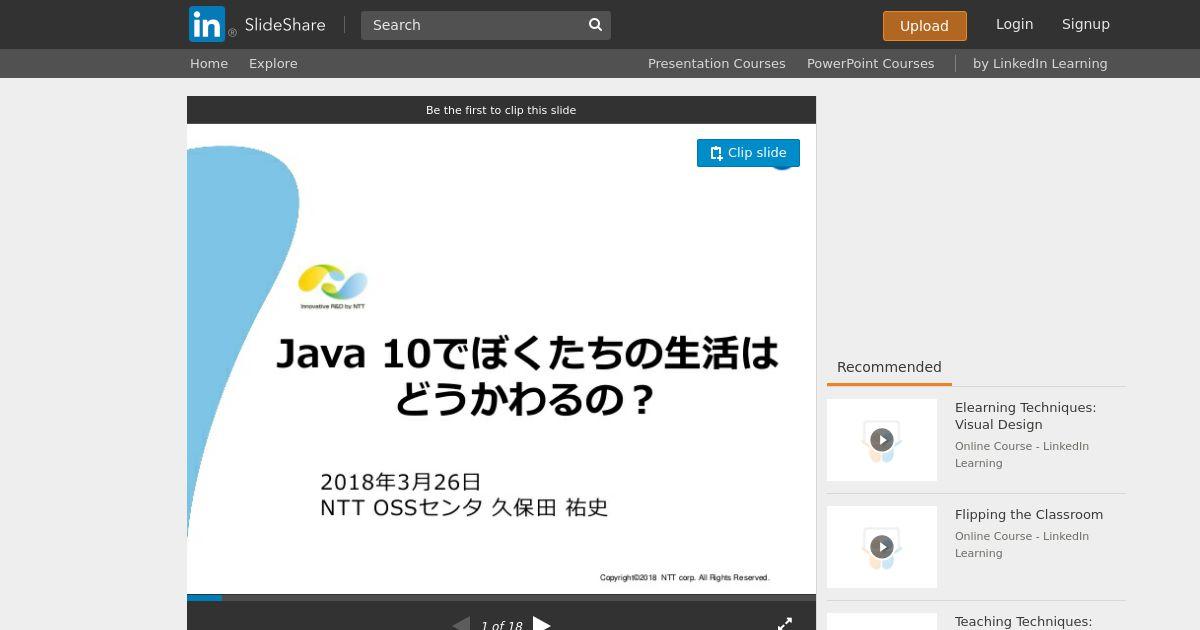Go to the Home menu item
The image size is (1200, 630).
click(209, 63)
